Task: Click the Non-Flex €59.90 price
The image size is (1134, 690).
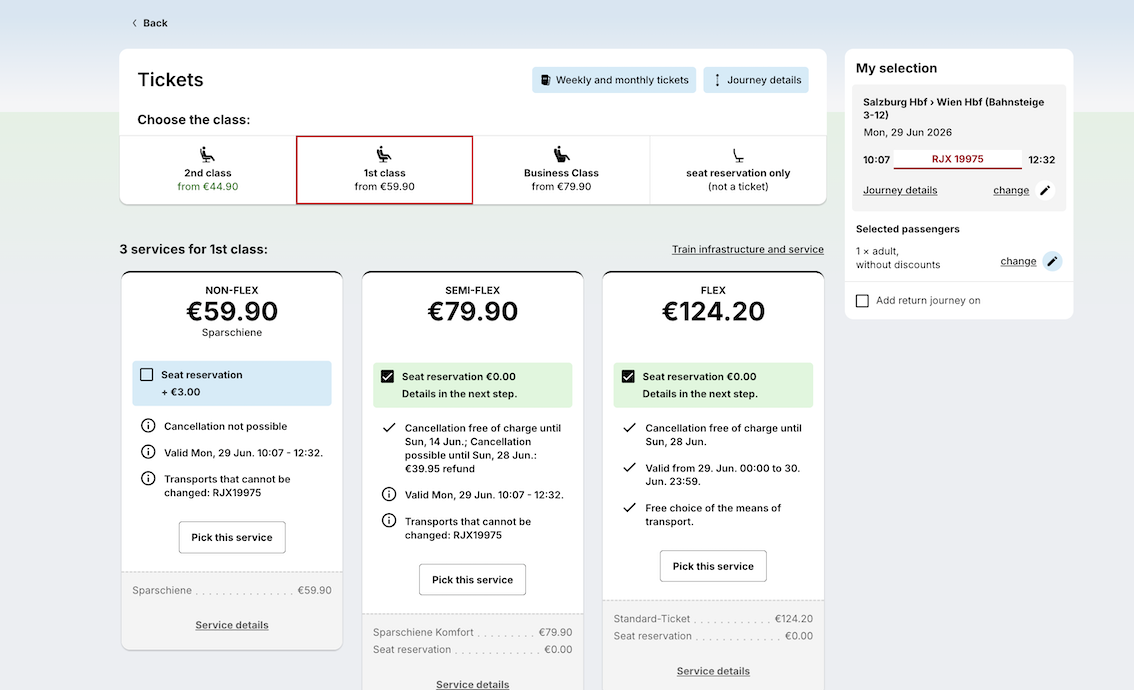Action: point(232,312)
